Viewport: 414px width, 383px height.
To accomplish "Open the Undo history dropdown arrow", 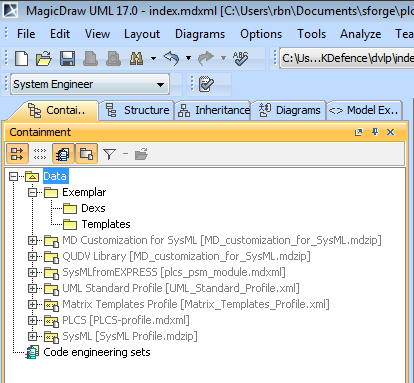I will coord(188,58).
